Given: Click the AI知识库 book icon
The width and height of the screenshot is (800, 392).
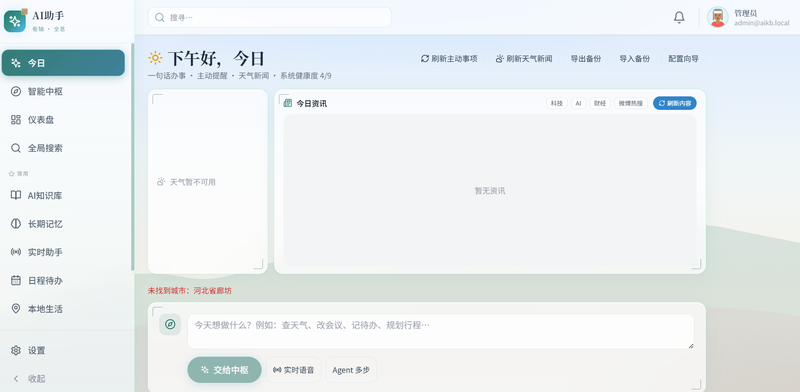Looking at the screenshot, I should coord(16,195).
